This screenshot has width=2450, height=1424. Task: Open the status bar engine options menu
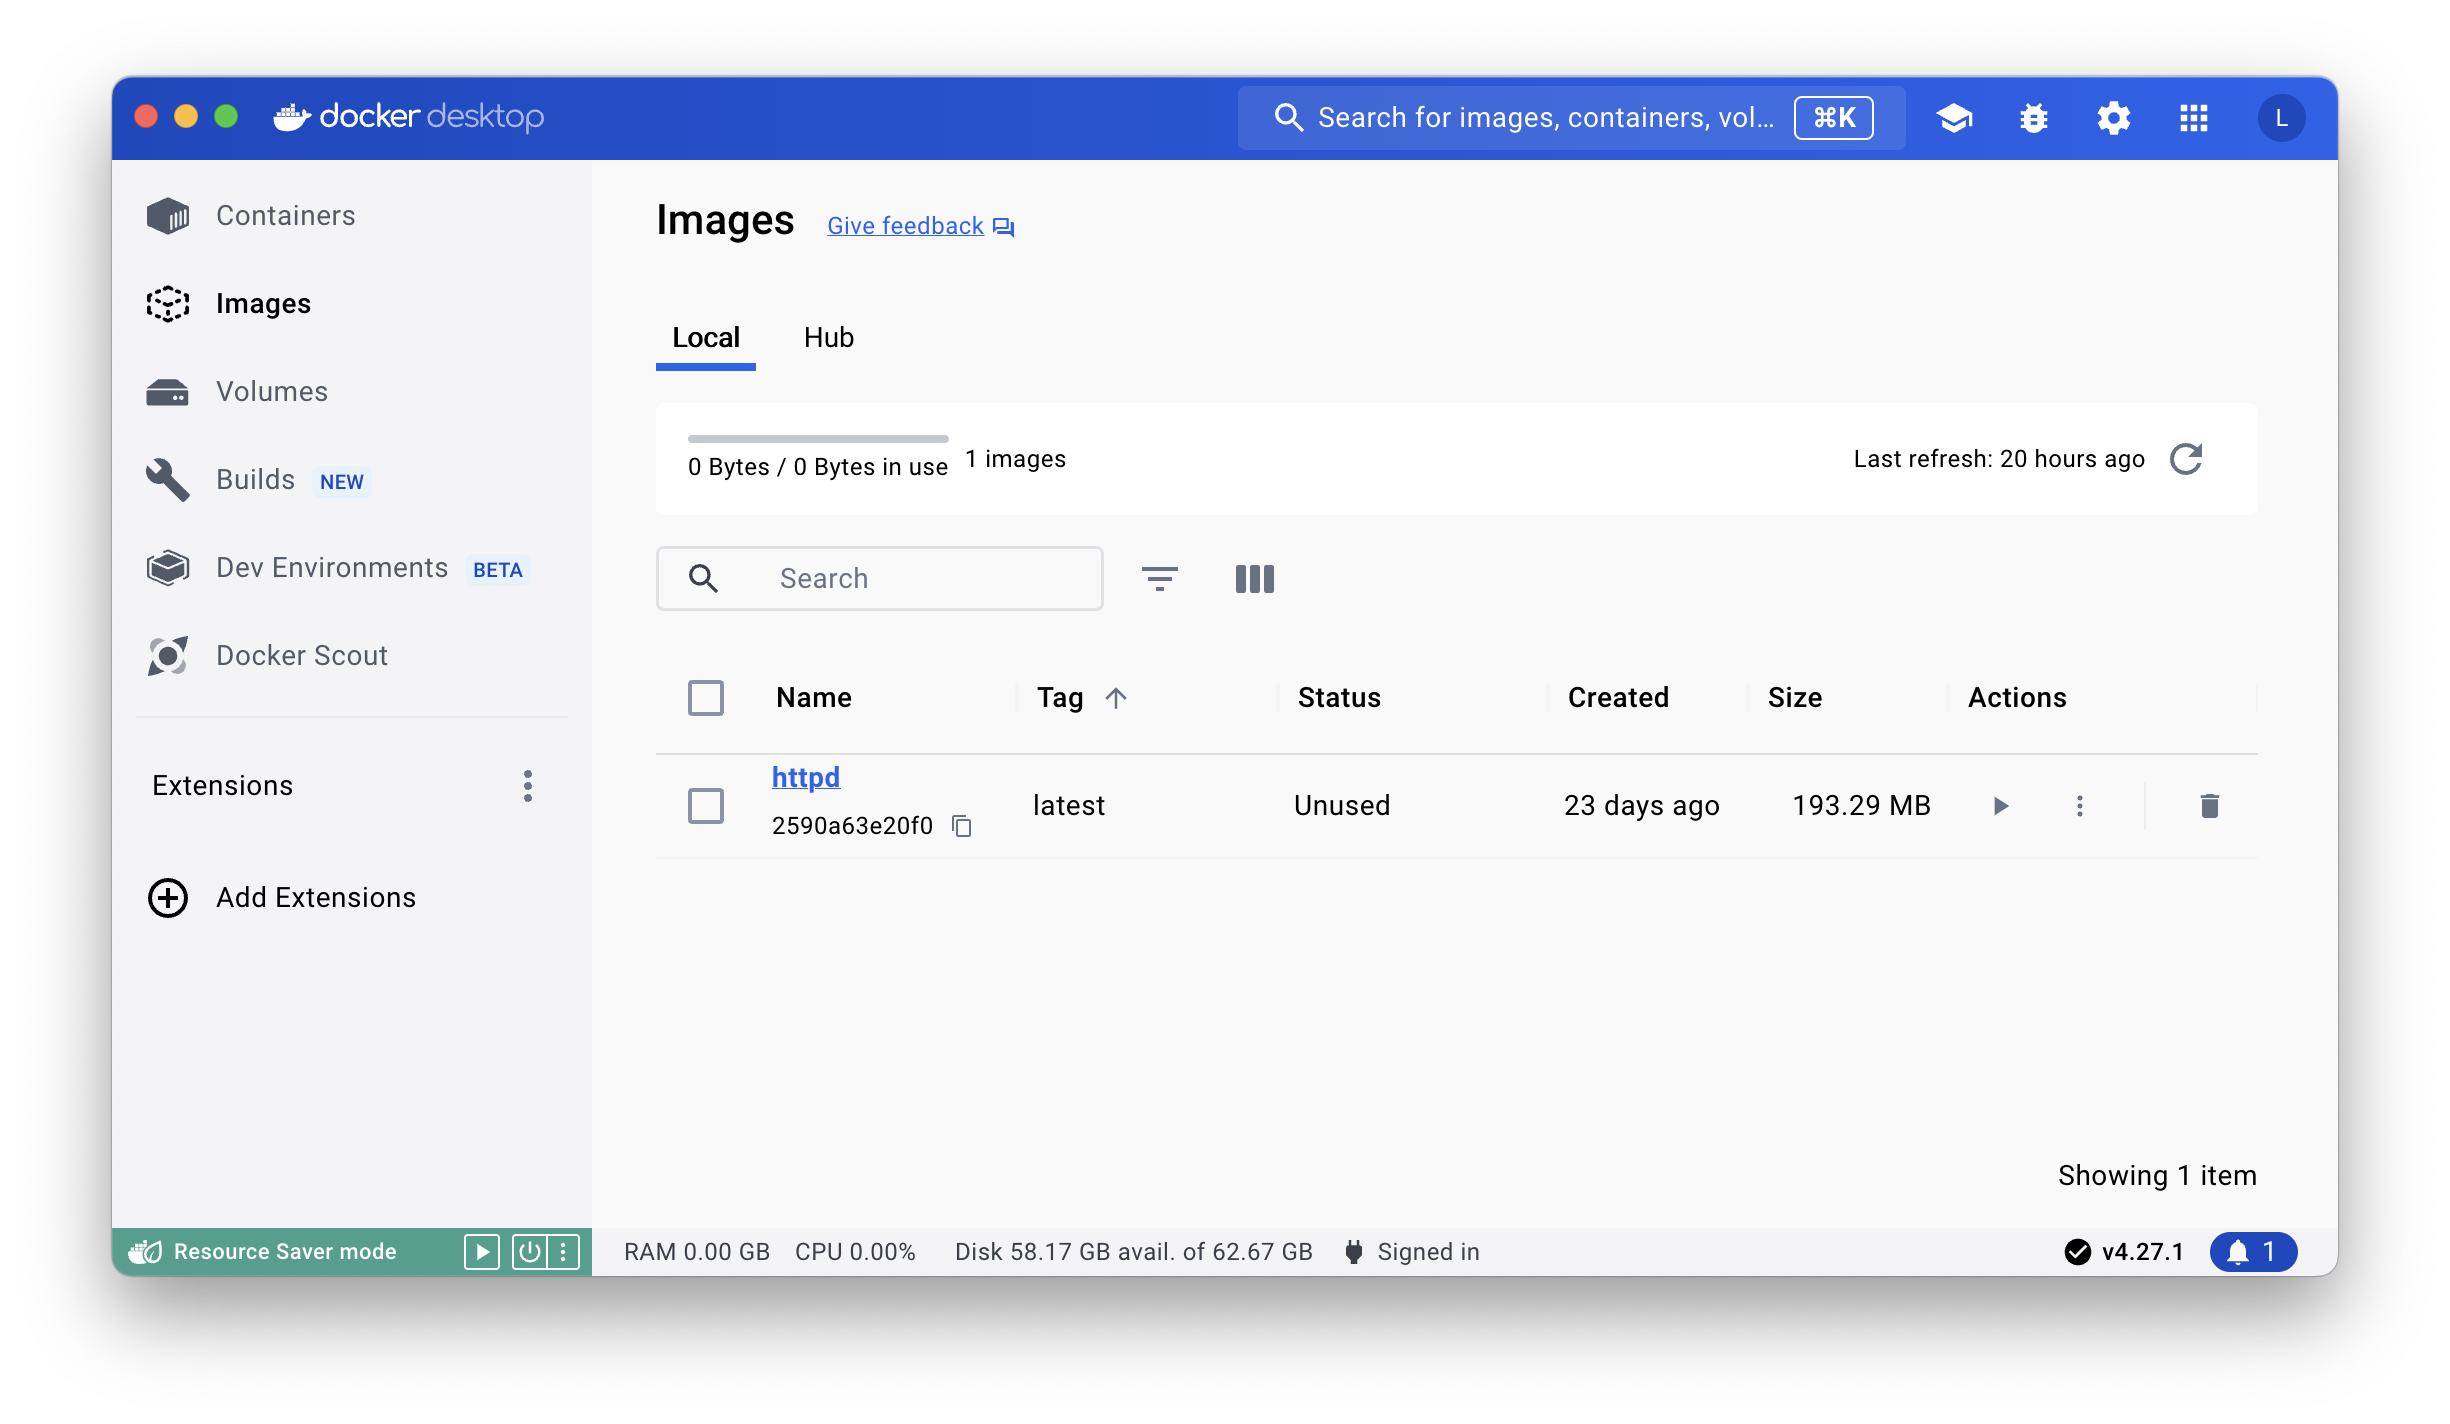(x=563, y=1252)
